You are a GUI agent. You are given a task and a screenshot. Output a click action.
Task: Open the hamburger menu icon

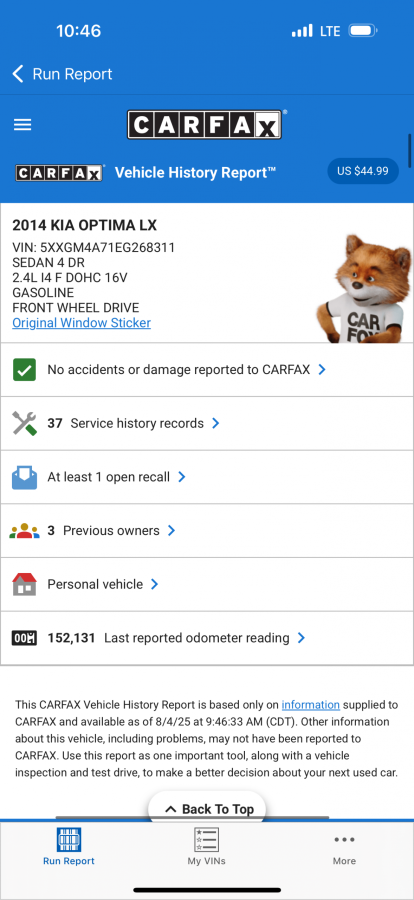point(22,125)
